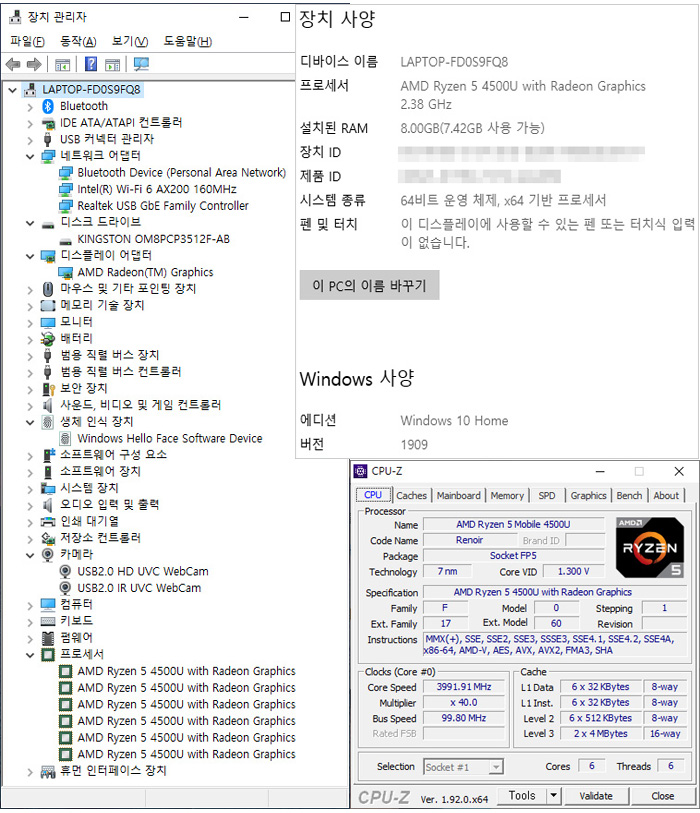Click the forward arrow in Device Manager toolbar

34,64
